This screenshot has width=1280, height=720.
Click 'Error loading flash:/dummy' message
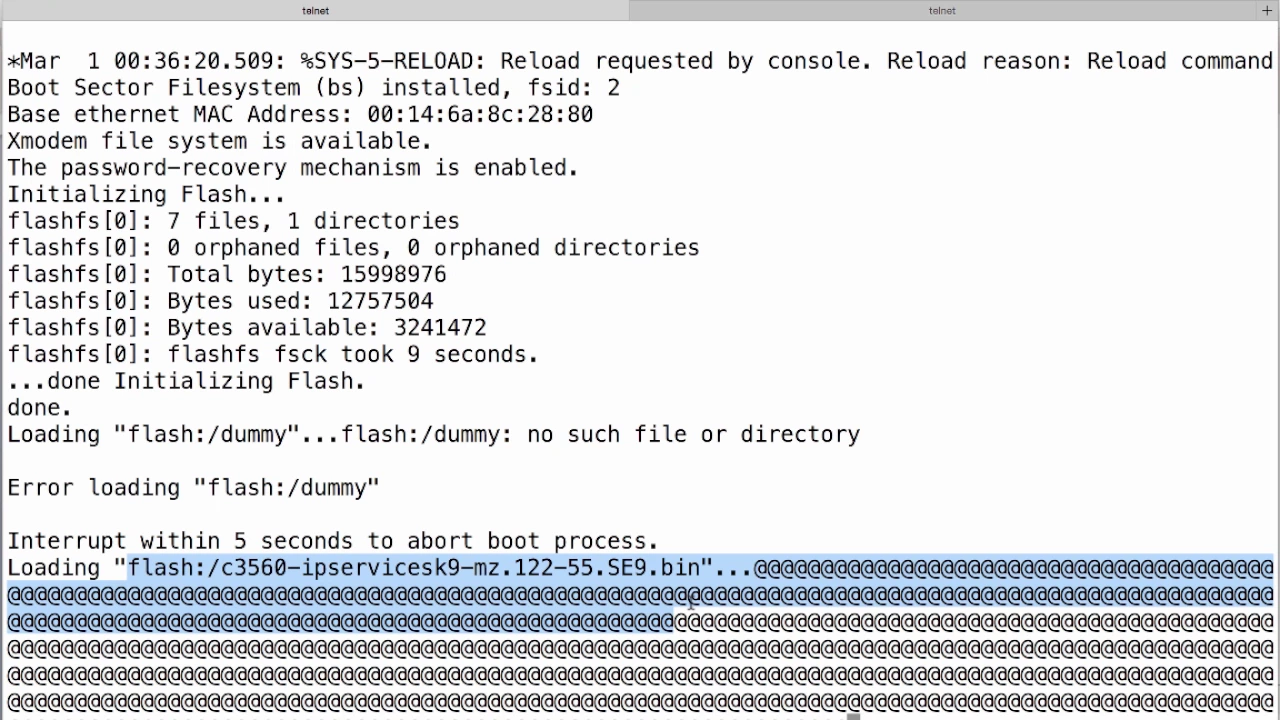(x=194, y=488)
